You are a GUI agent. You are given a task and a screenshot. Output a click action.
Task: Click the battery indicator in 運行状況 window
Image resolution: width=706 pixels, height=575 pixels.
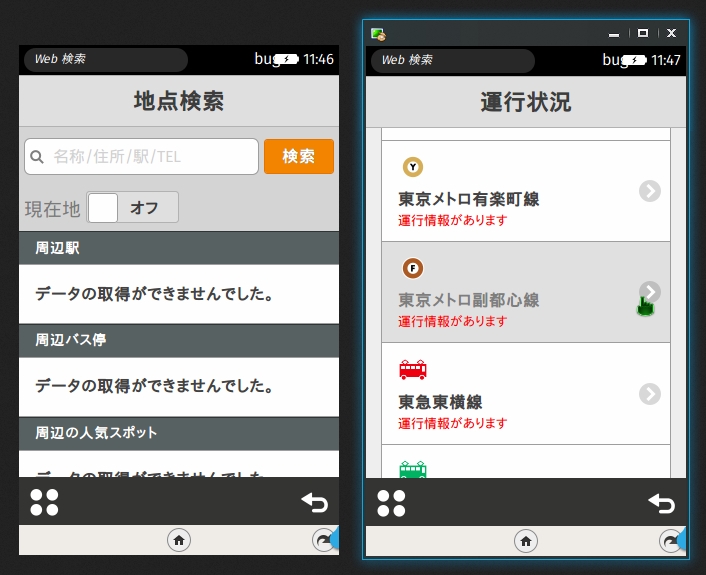(x=634, y=60)
